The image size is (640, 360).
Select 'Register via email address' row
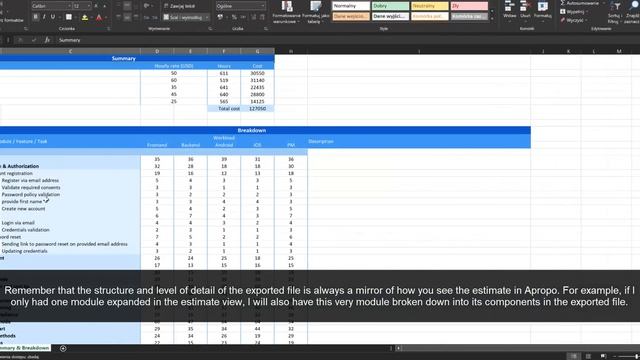pos(30,180)
